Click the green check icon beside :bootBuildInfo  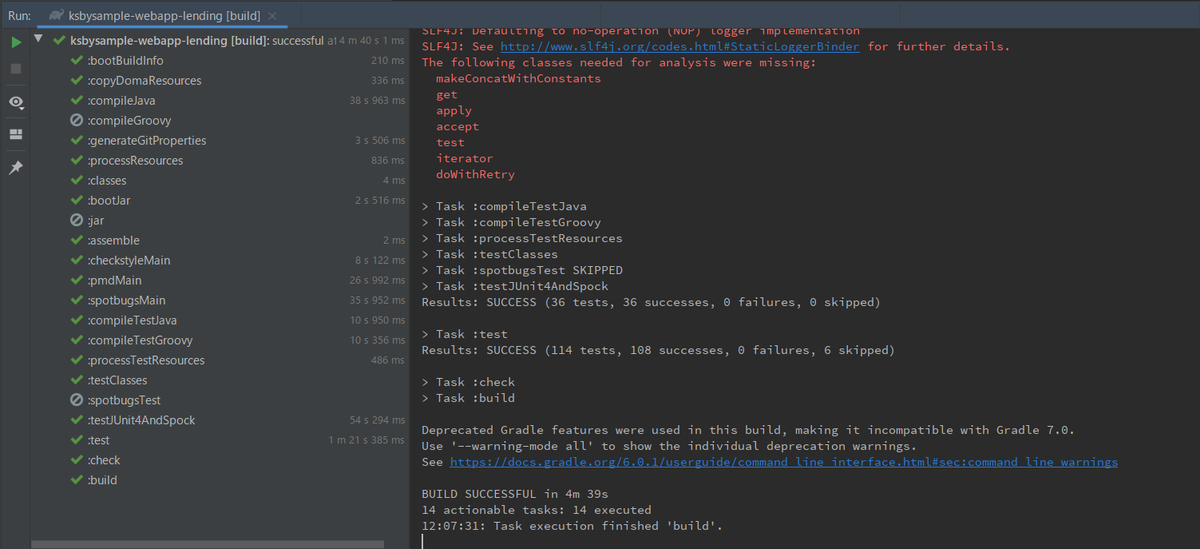[x=77, y=60]
